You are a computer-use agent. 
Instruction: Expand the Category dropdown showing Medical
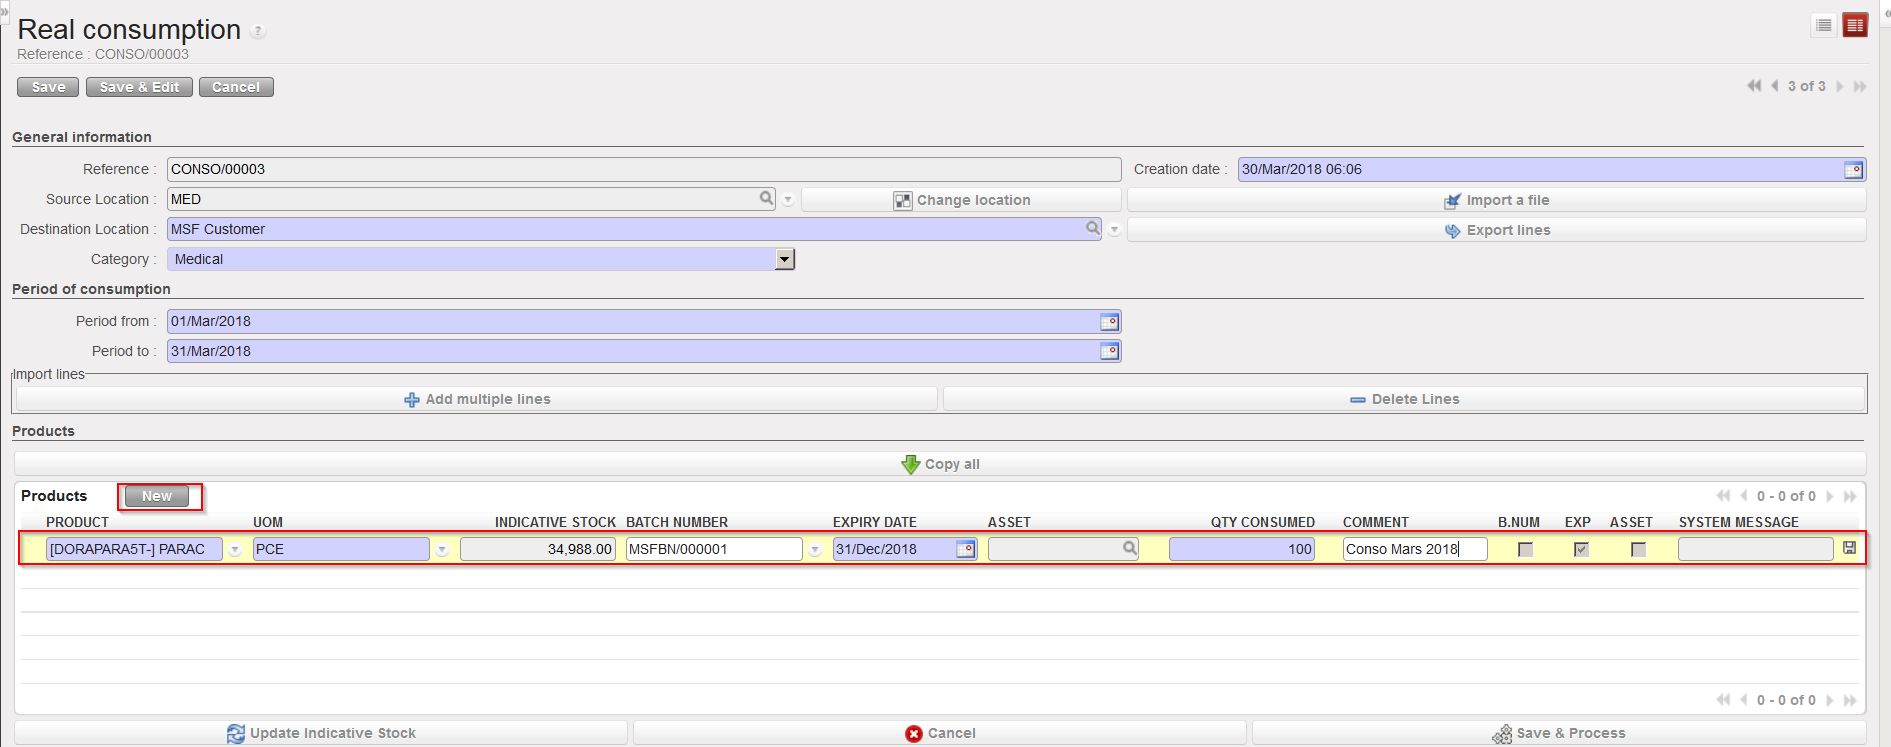coord(785,259)
